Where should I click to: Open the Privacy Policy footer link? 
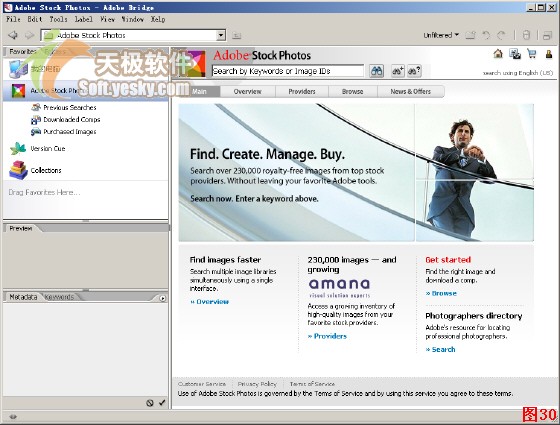[x=257, y=384]
